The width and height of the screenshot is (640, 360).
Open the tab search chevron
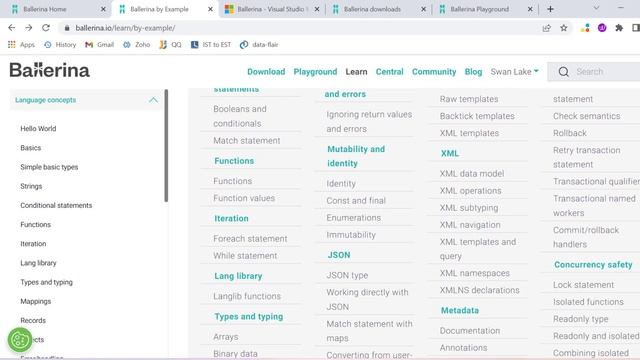coord(596,8)
